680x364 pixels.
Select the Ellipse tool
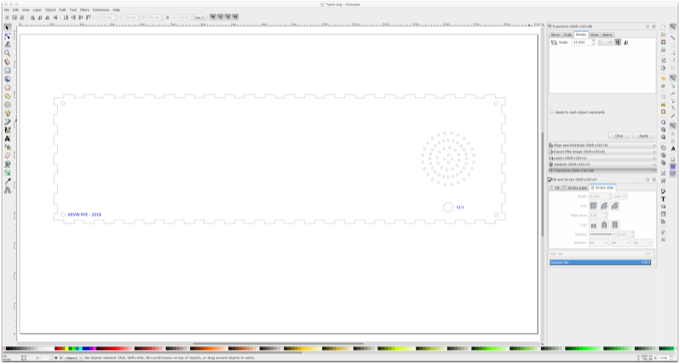[7, 88]
